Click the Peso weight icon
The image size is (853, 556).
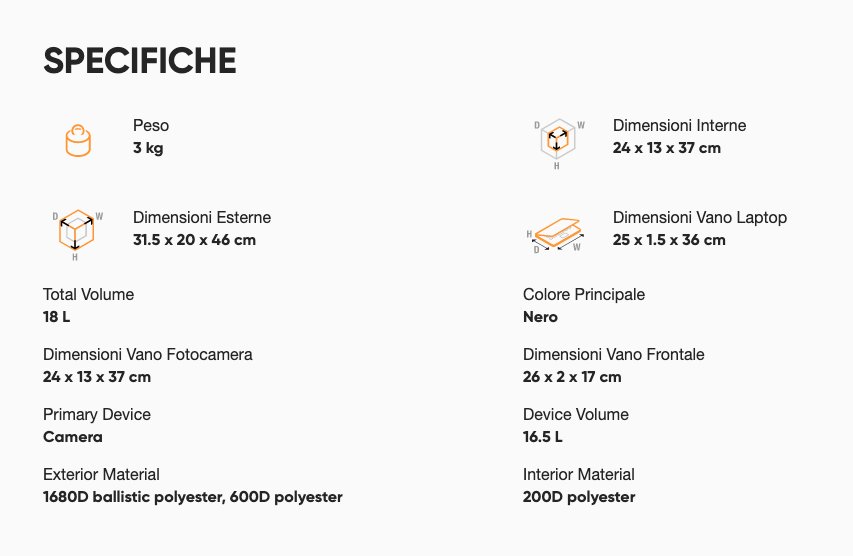point(77,140)
